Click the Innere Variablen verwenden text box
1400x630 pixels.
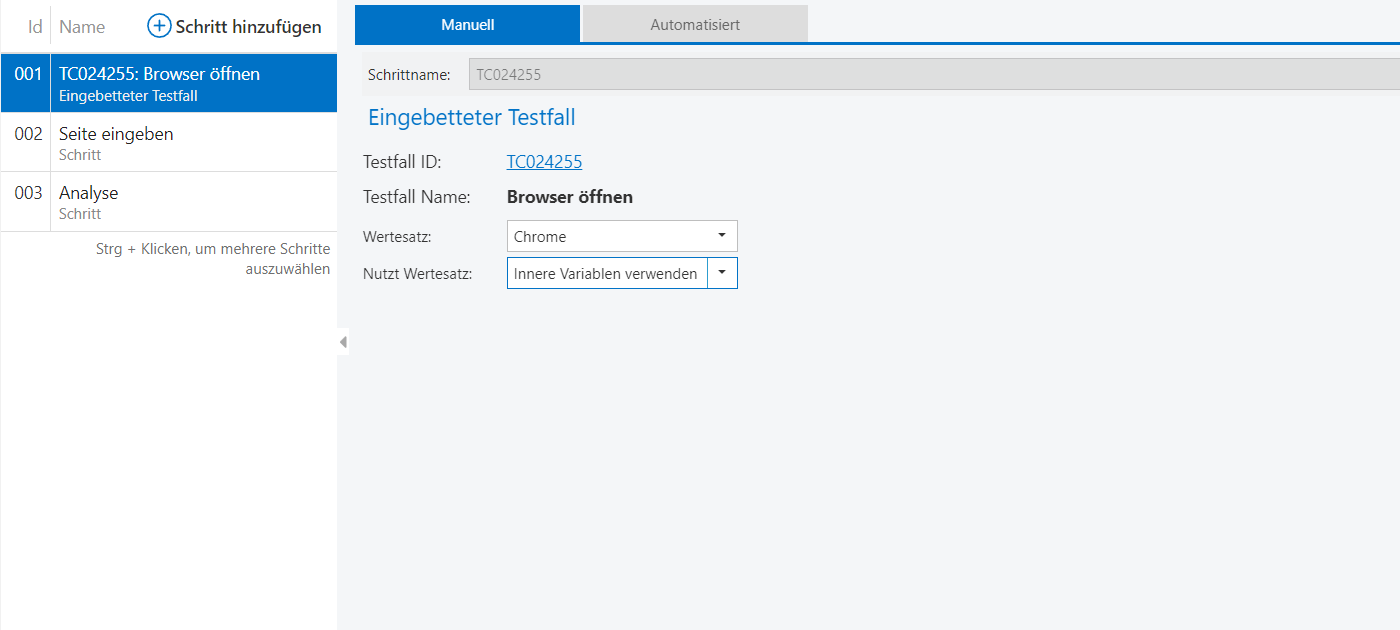(606, 274)
